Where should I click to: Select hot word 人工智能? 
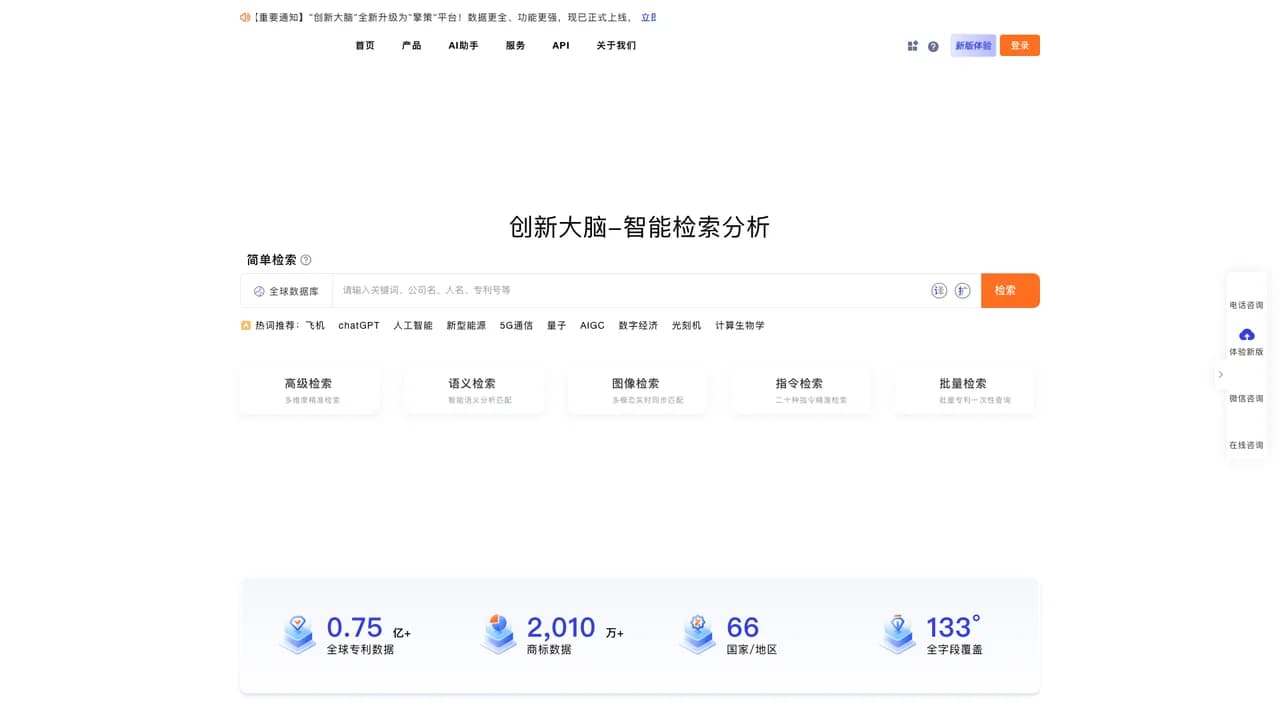tap(413, 326)
